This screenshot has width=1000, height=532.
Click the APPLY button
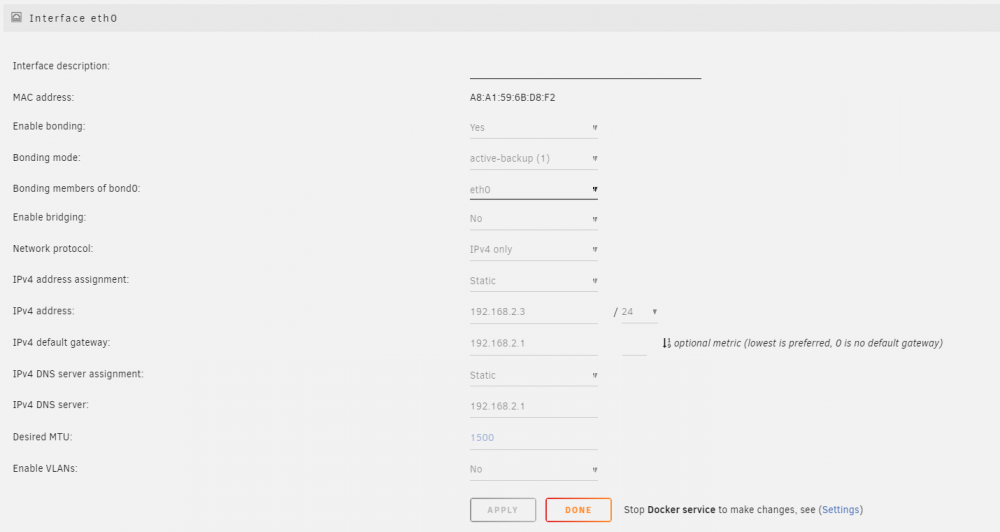(503, 510)
